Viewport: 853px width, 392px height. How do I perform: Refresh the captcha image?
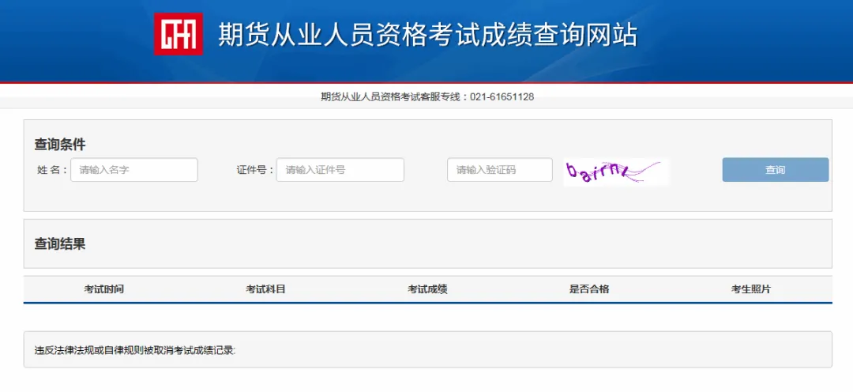(x=616, y=171)
